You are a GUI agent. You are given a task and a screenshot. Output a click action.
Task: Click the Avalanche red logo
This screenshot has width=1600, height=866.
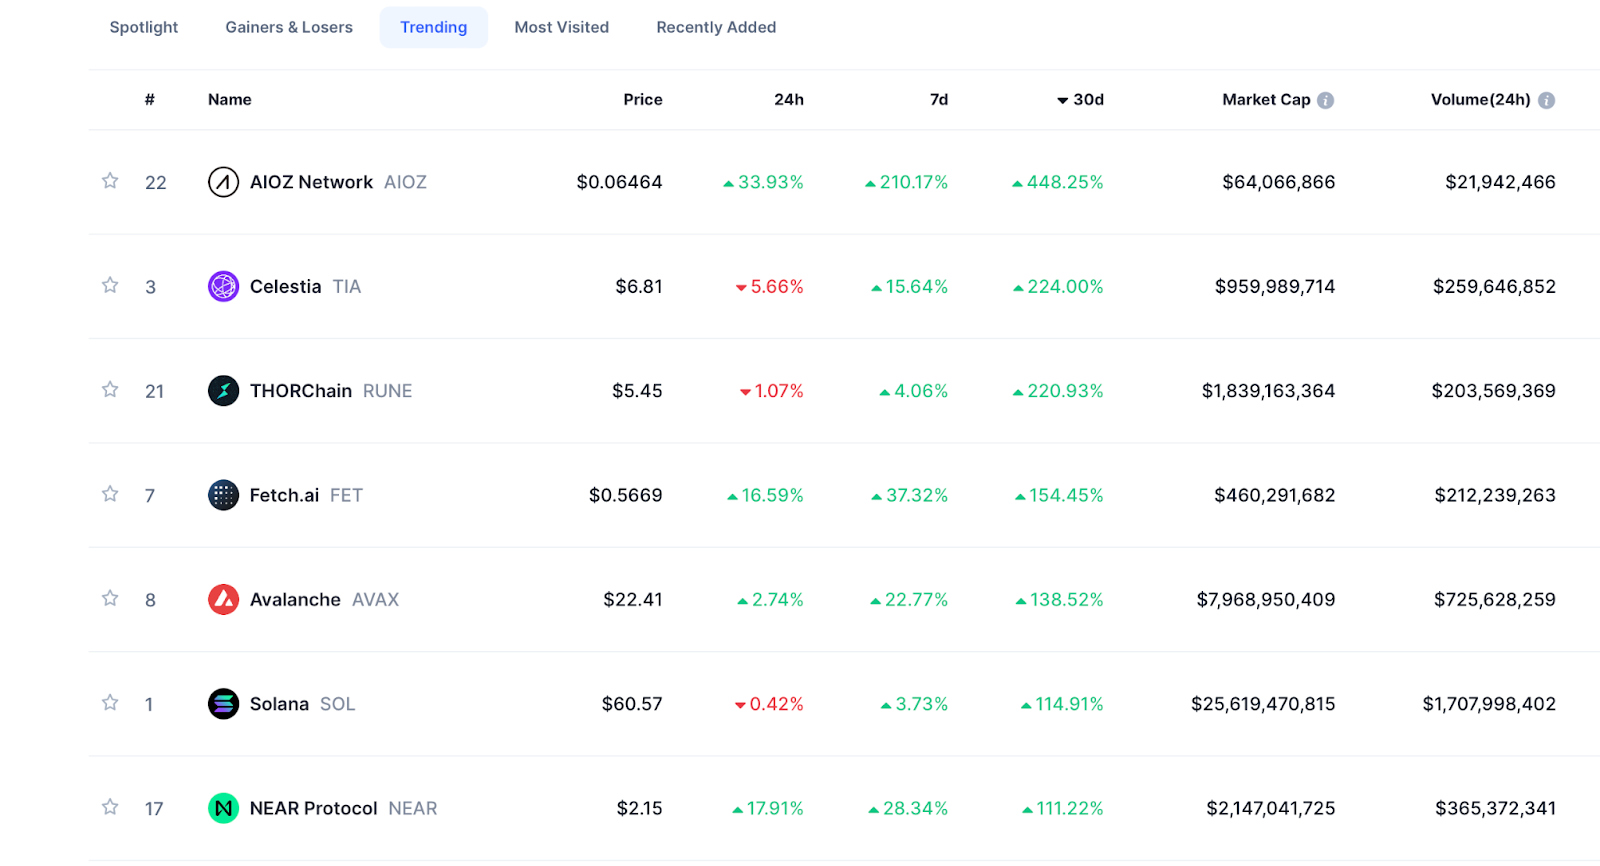coord(223,599)
